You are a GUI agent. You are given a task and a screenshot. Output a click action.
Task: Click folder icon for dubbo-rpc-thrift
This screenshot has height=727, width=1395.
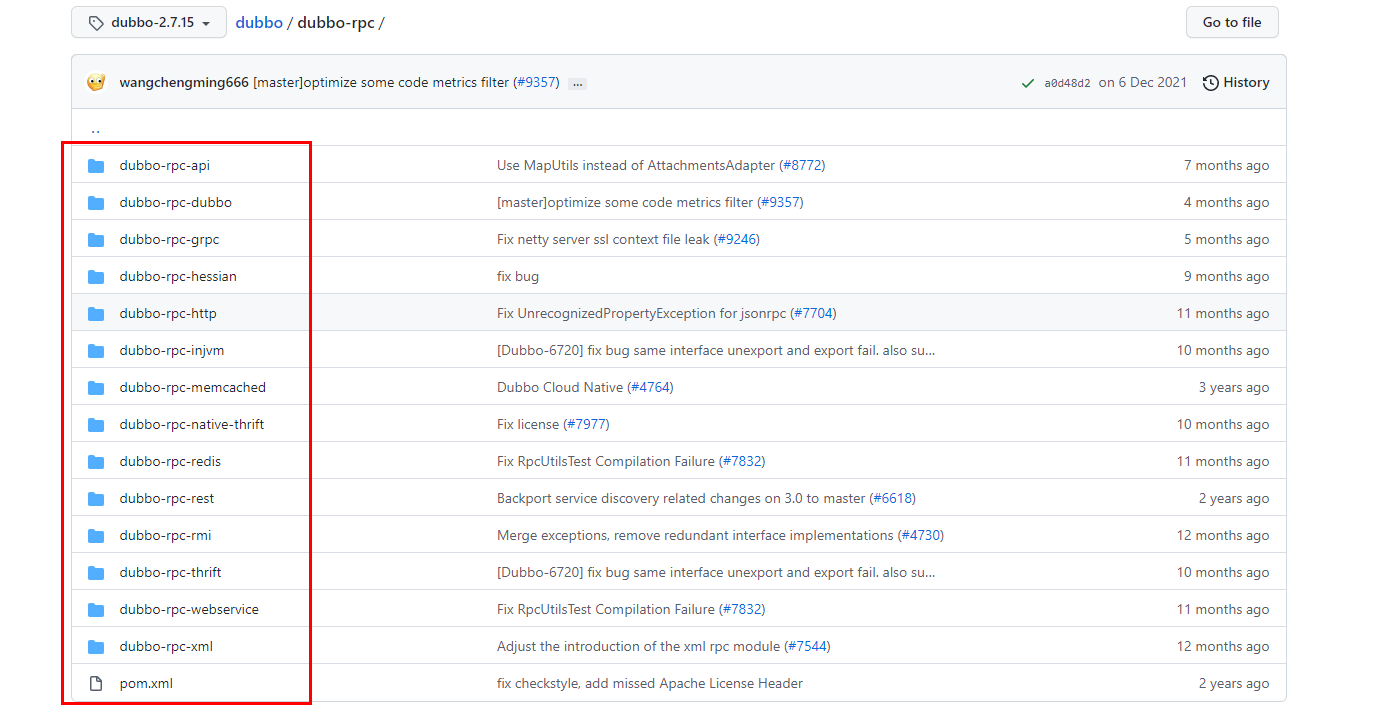96,573
